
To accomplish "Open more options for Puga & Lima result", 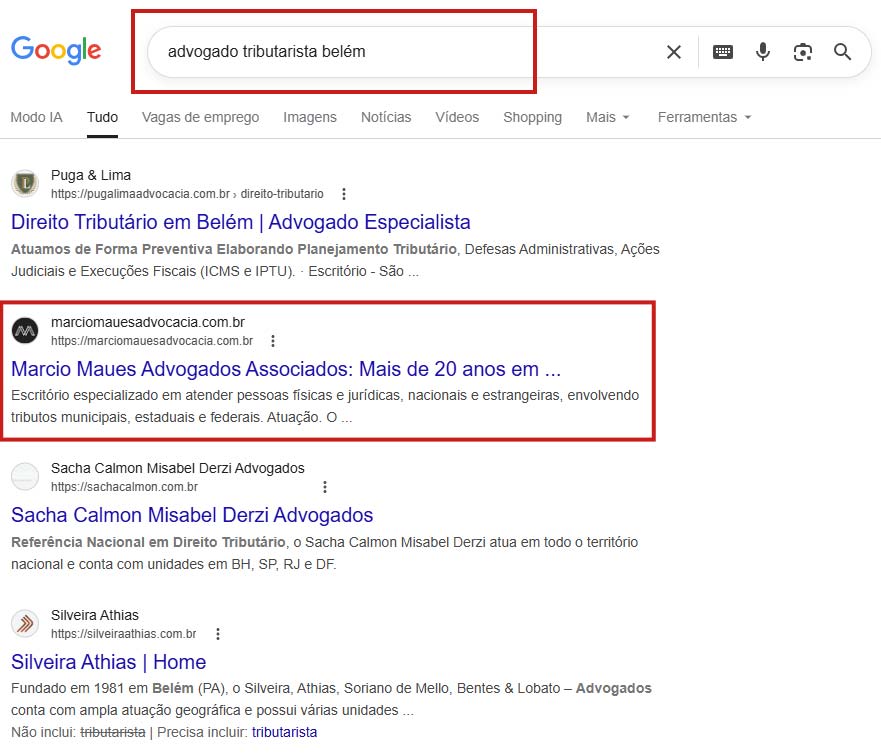I will (344, 194).
